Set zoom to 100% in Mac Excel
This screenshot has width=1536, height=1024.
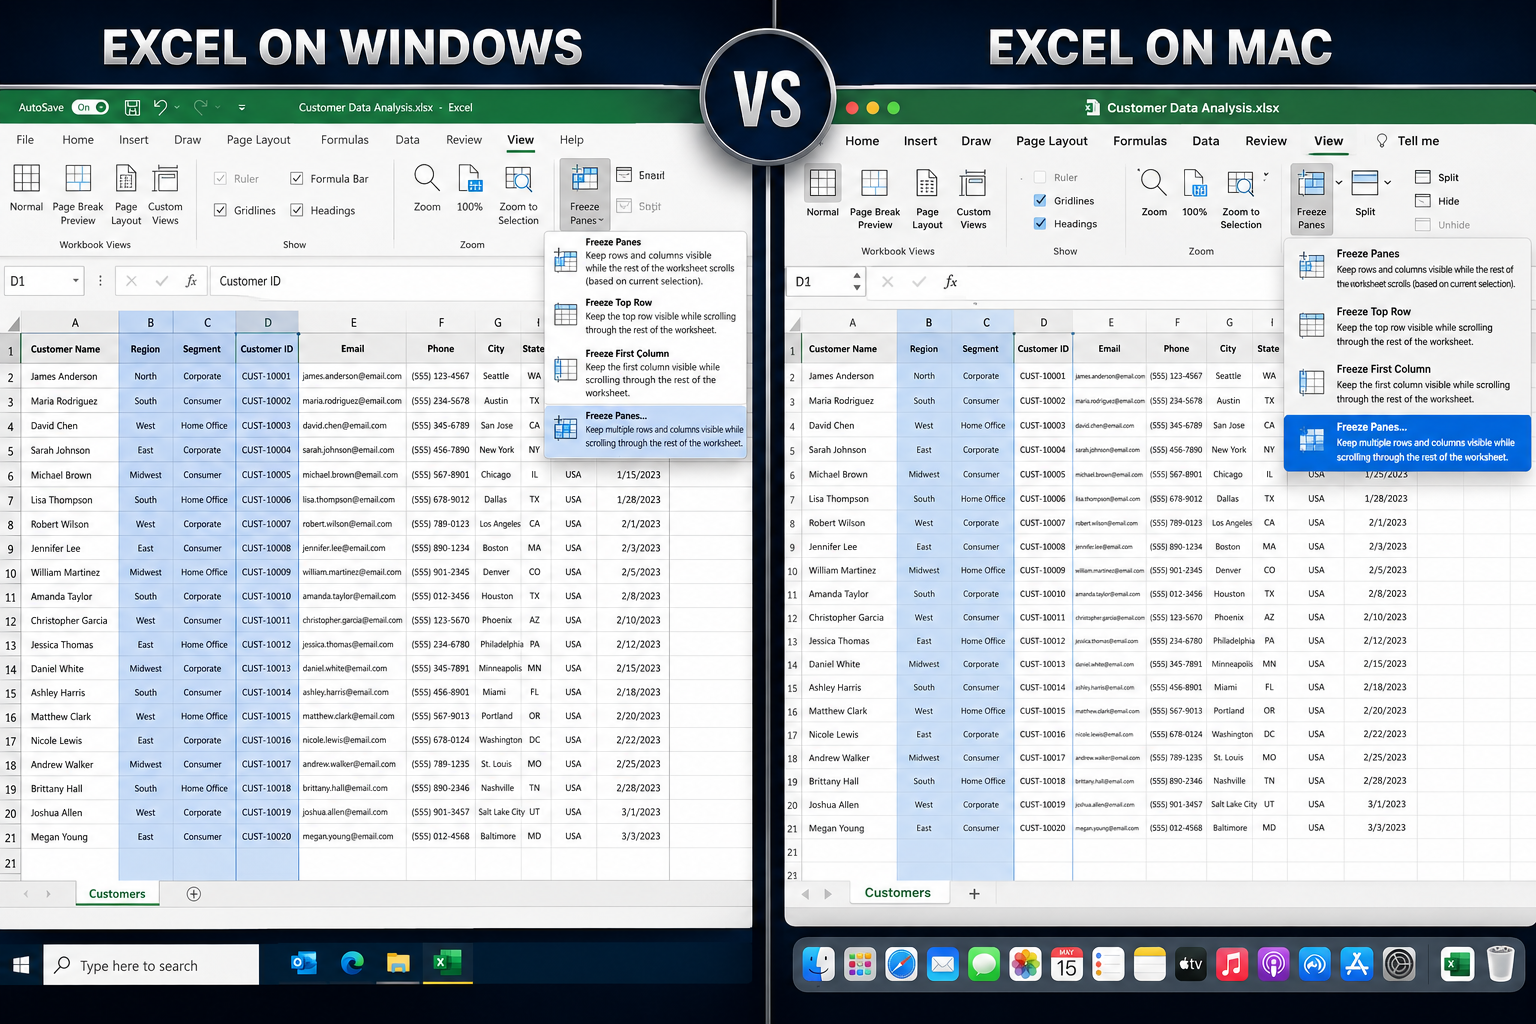1195,192
